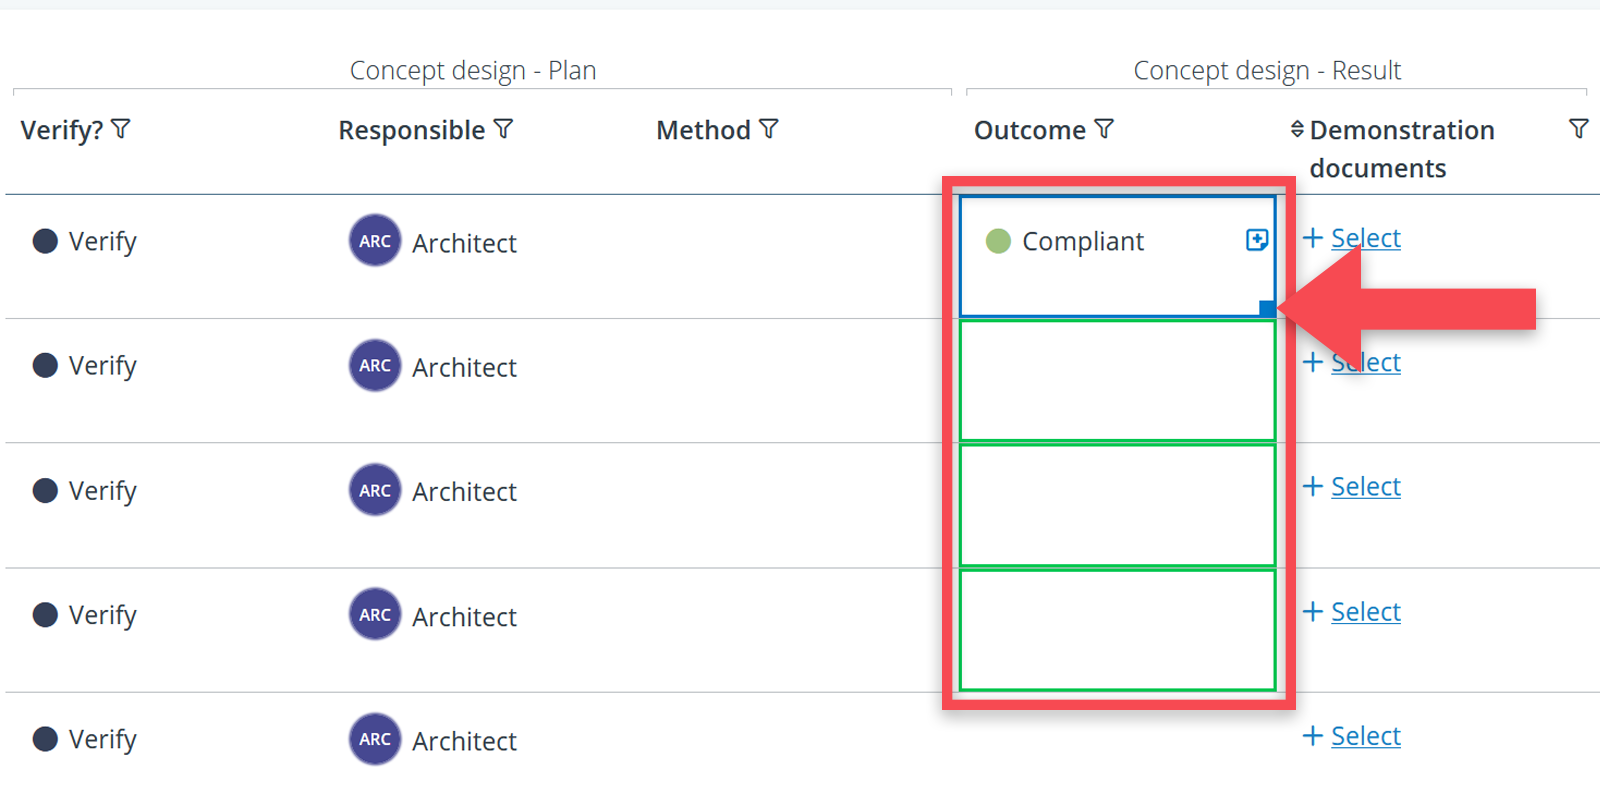The height and width of the screenshot is (800, 1600).
Task: Click the blue fill handle on the Compliant cell
Action: pos(1267,308)
